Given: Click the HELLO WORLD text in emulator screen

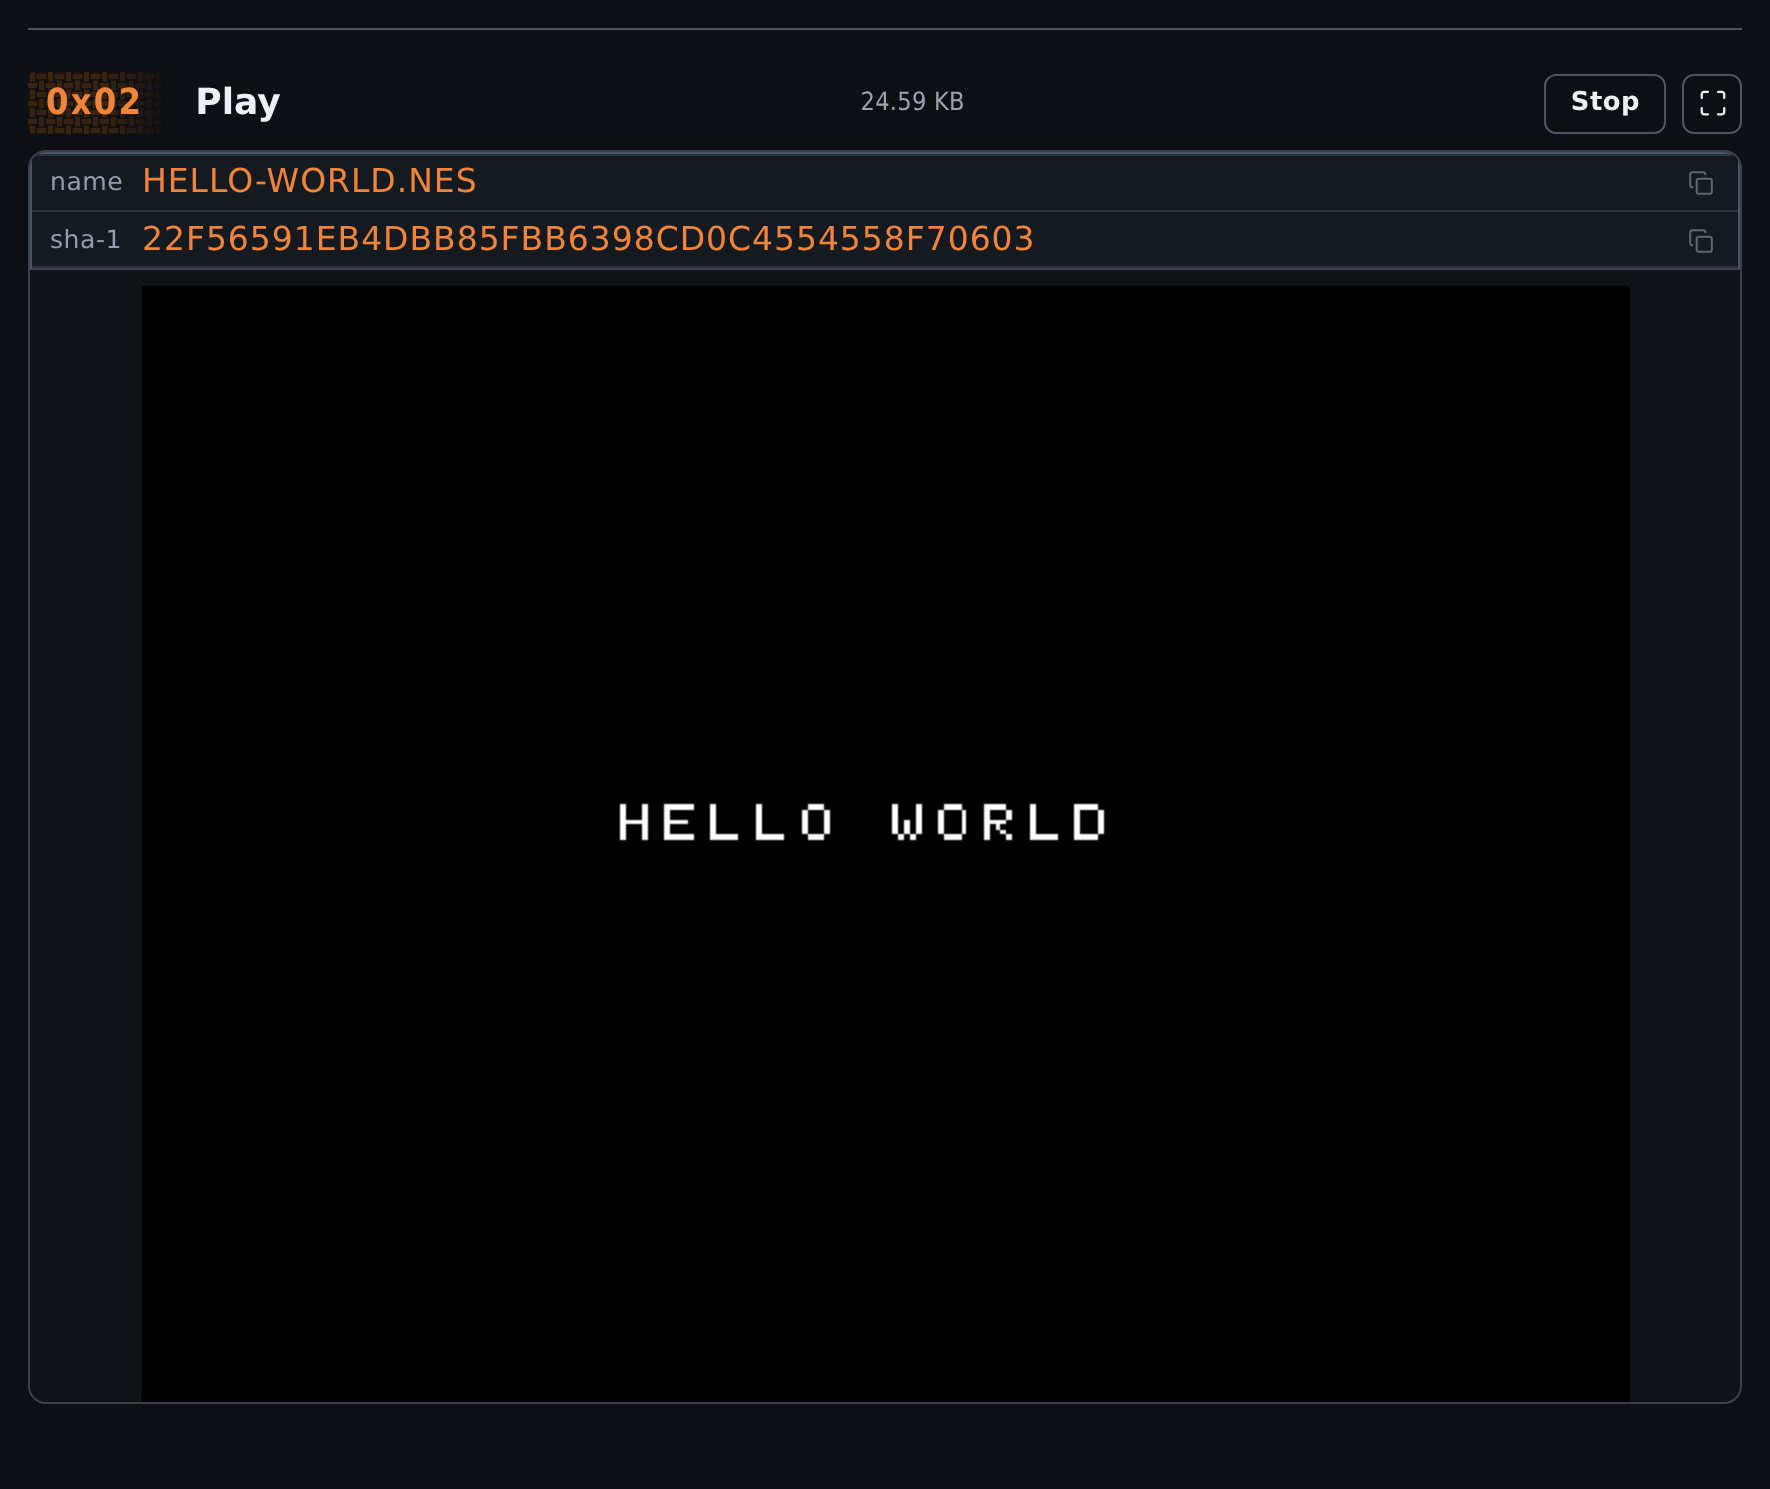Looking at the screenshot, I should click(x=862, y=822).
